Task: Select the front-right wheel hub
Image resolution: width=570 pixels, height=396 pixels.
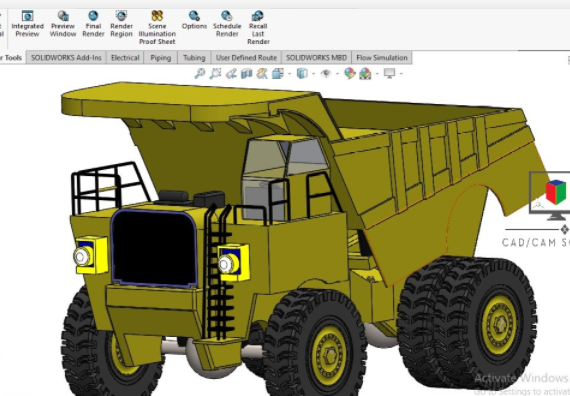Action: [x=330, y=355]
